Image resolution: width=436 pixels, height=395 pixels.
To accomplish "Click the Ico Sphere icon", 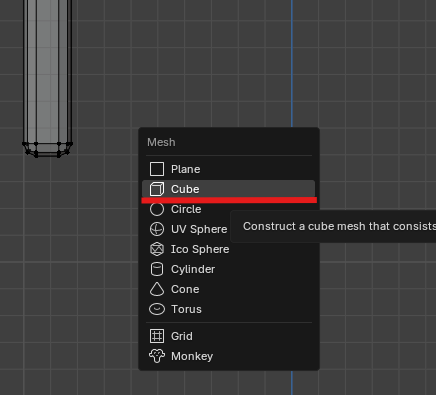I will (157, 249).
